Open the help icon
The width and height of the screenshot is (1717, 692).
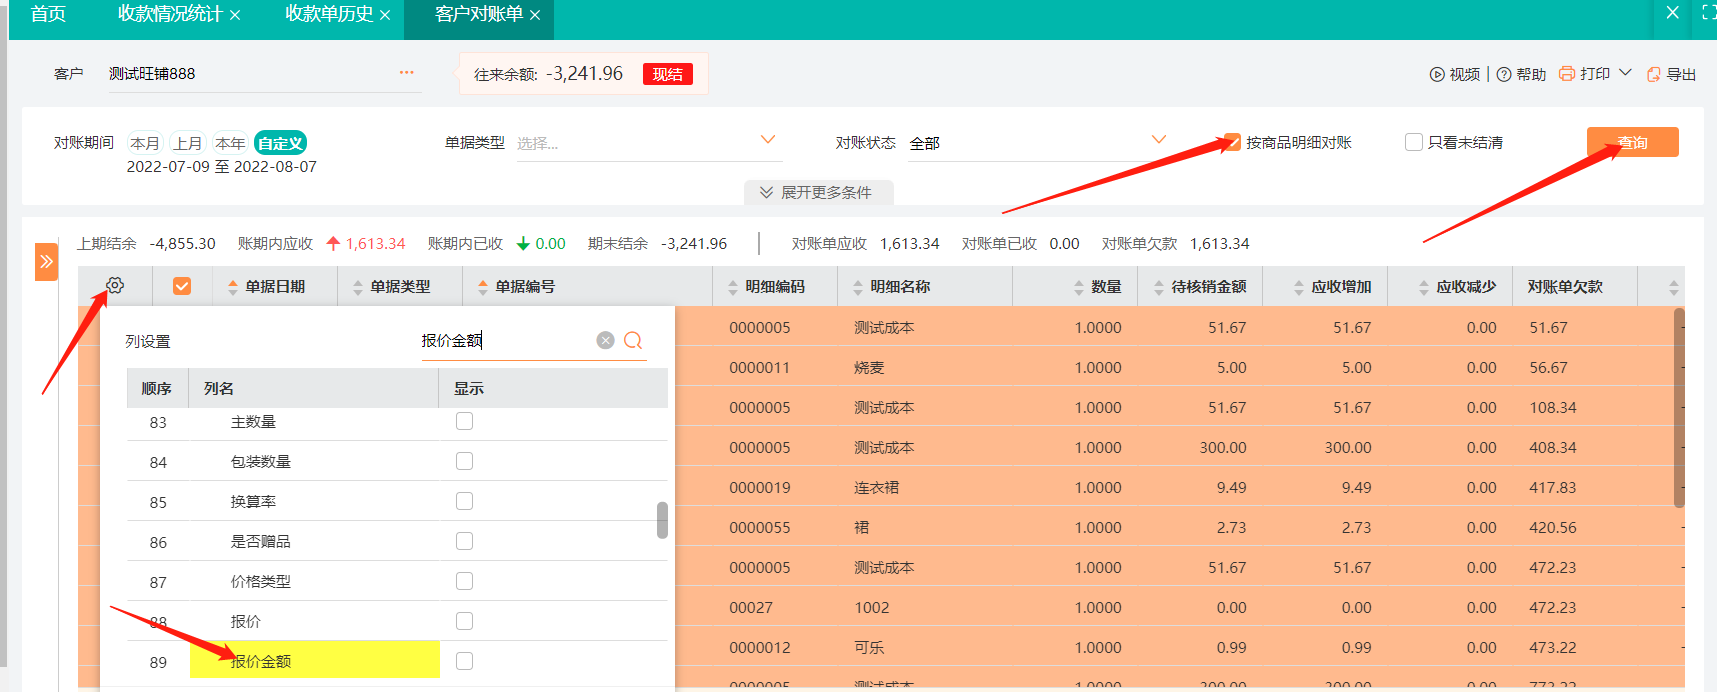coord(1504,75)
